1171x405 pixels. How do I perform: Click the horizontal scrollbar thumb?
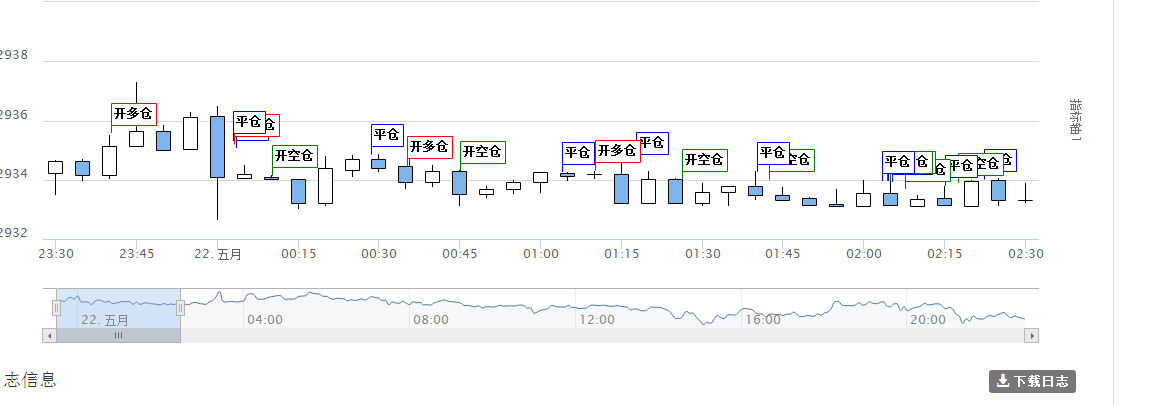pyautogui.click(x=118, y=336)
